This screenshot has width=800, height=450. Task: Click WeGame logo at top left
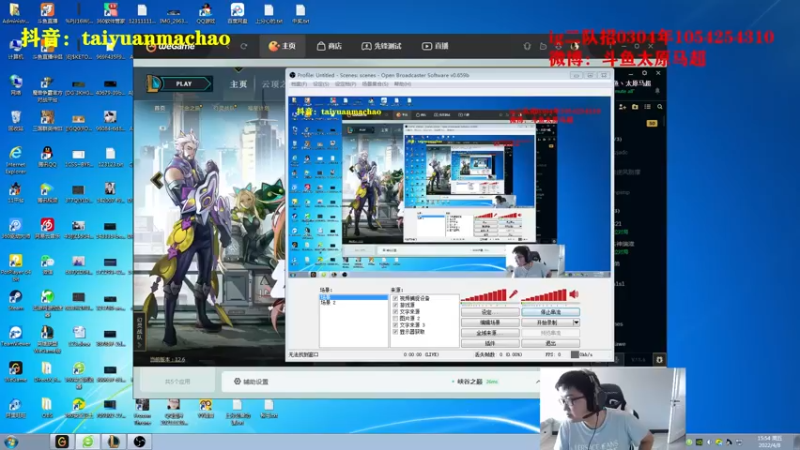(x=171, y=46)
